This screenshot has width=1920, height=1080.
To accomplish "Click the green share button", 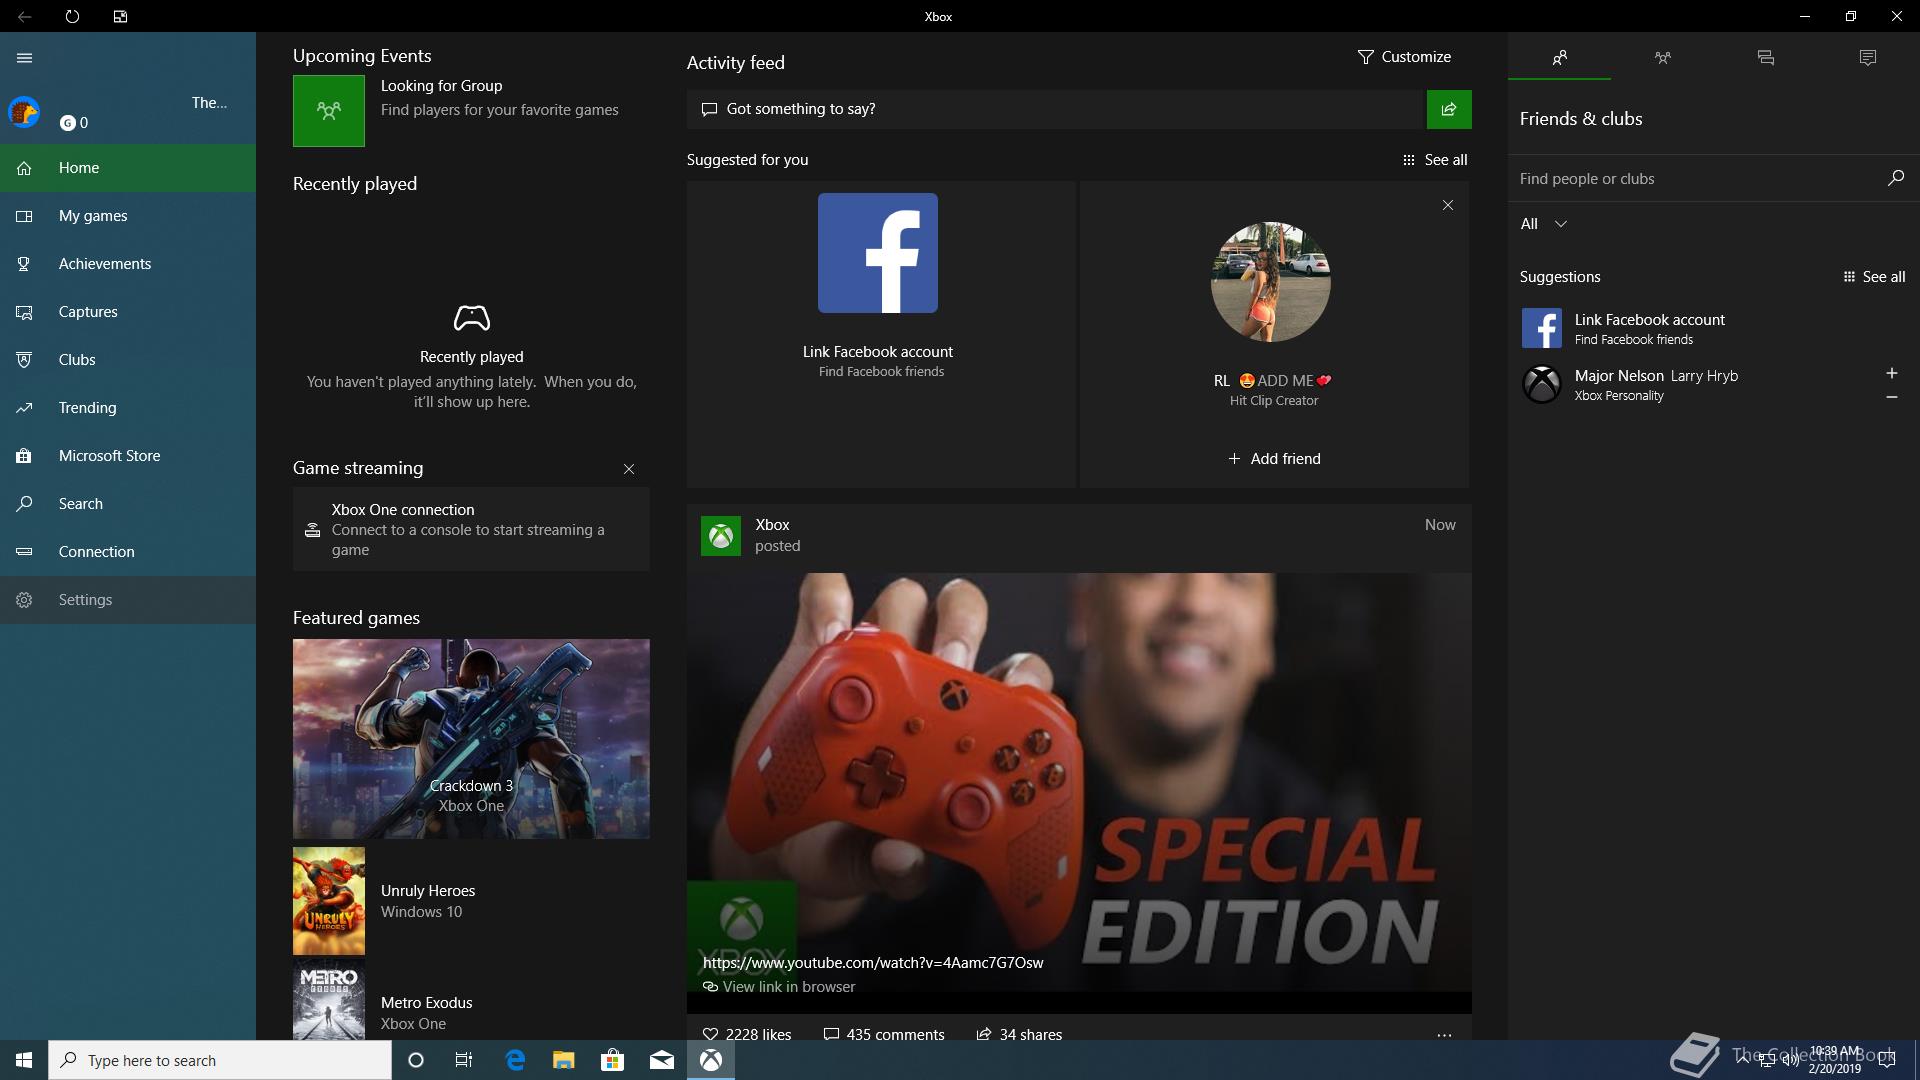I will click(x=1449, y=109).
